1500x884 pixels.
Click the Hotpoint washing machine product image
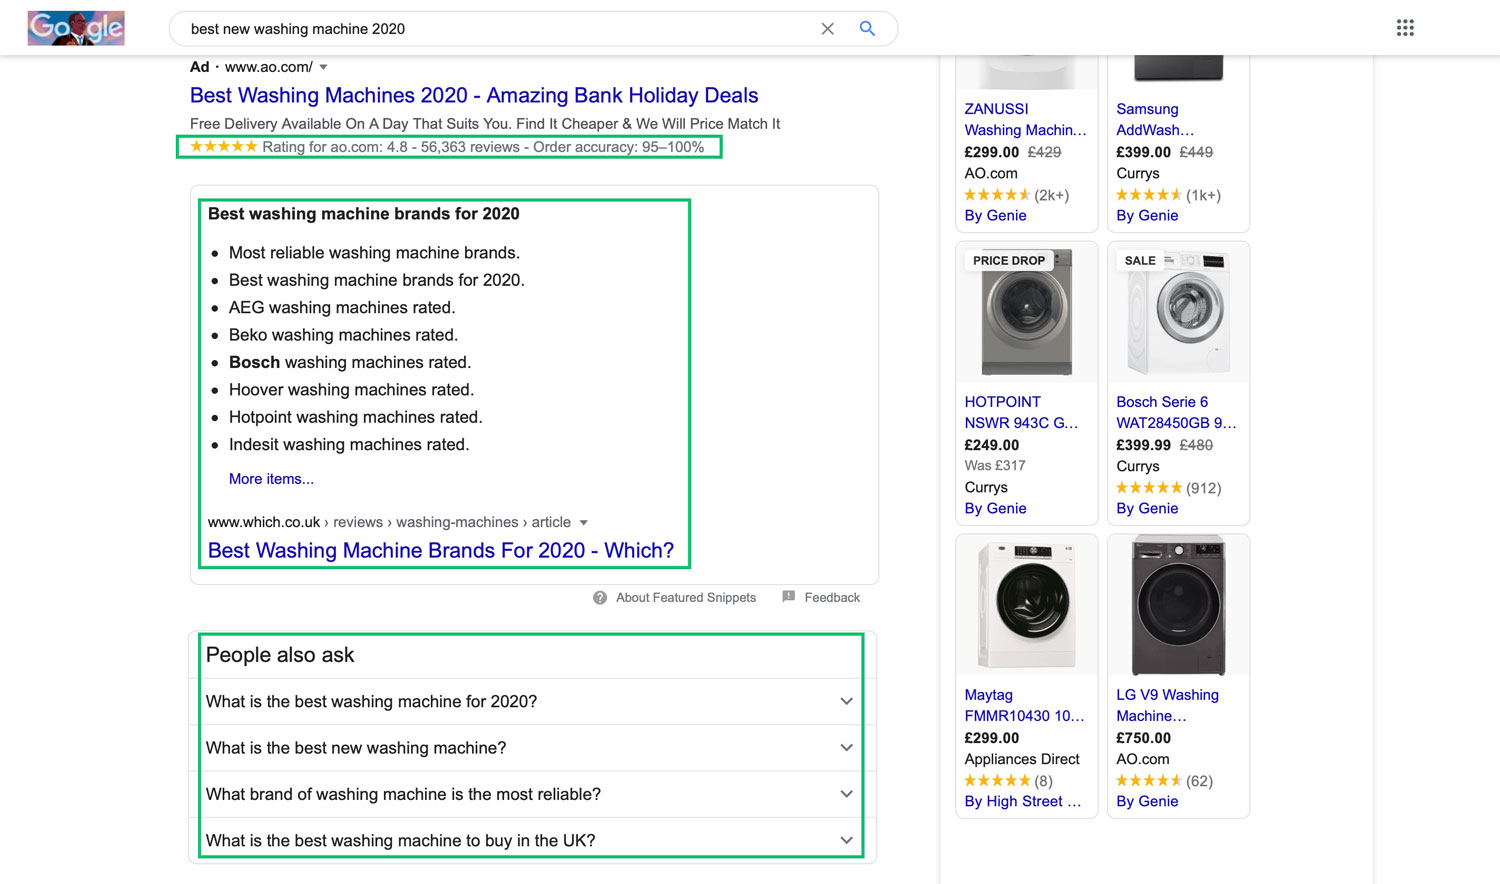click(1026, 312)
